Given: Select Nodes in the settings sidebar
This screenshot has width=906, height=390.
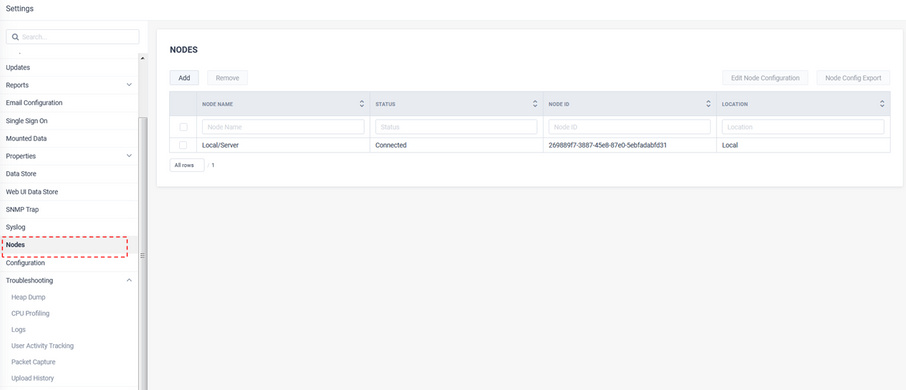Looking at the screenshot, I should [x=15, y=245].
